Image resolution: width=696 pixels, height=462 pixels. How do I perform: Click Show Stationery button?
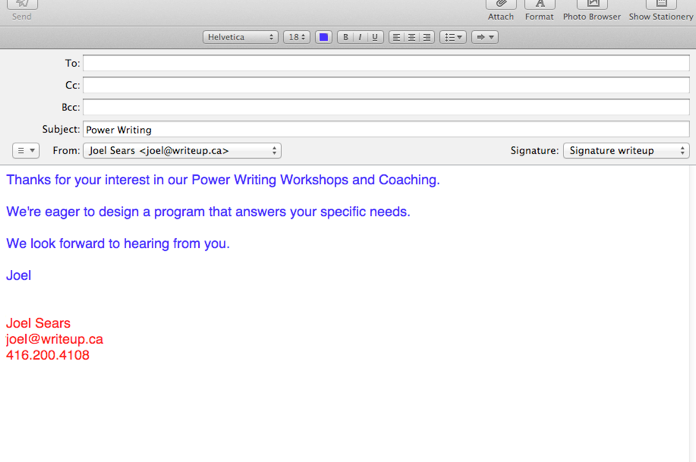661,4
